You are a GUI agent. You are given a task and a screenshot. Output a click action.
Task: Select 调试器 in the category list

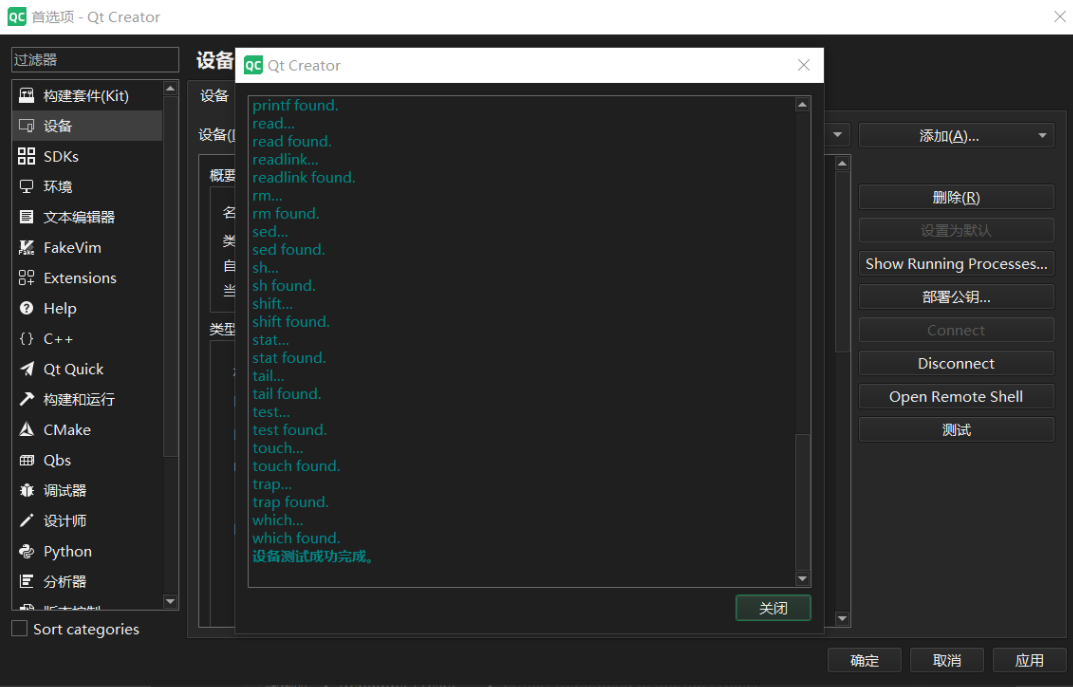click(x=87, y=491)
